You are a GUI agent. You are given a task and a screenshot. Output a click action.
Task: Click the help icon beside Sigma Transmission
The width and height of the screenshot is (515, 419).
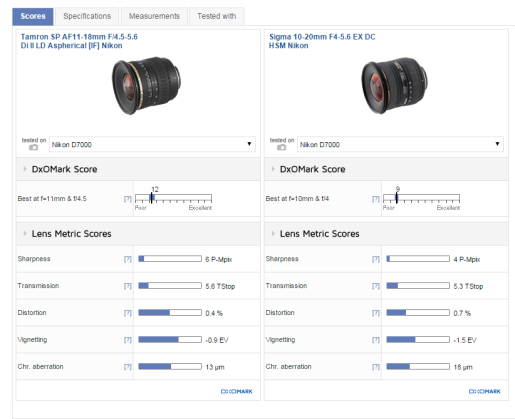pyautogui.click(x=376, y=286)
